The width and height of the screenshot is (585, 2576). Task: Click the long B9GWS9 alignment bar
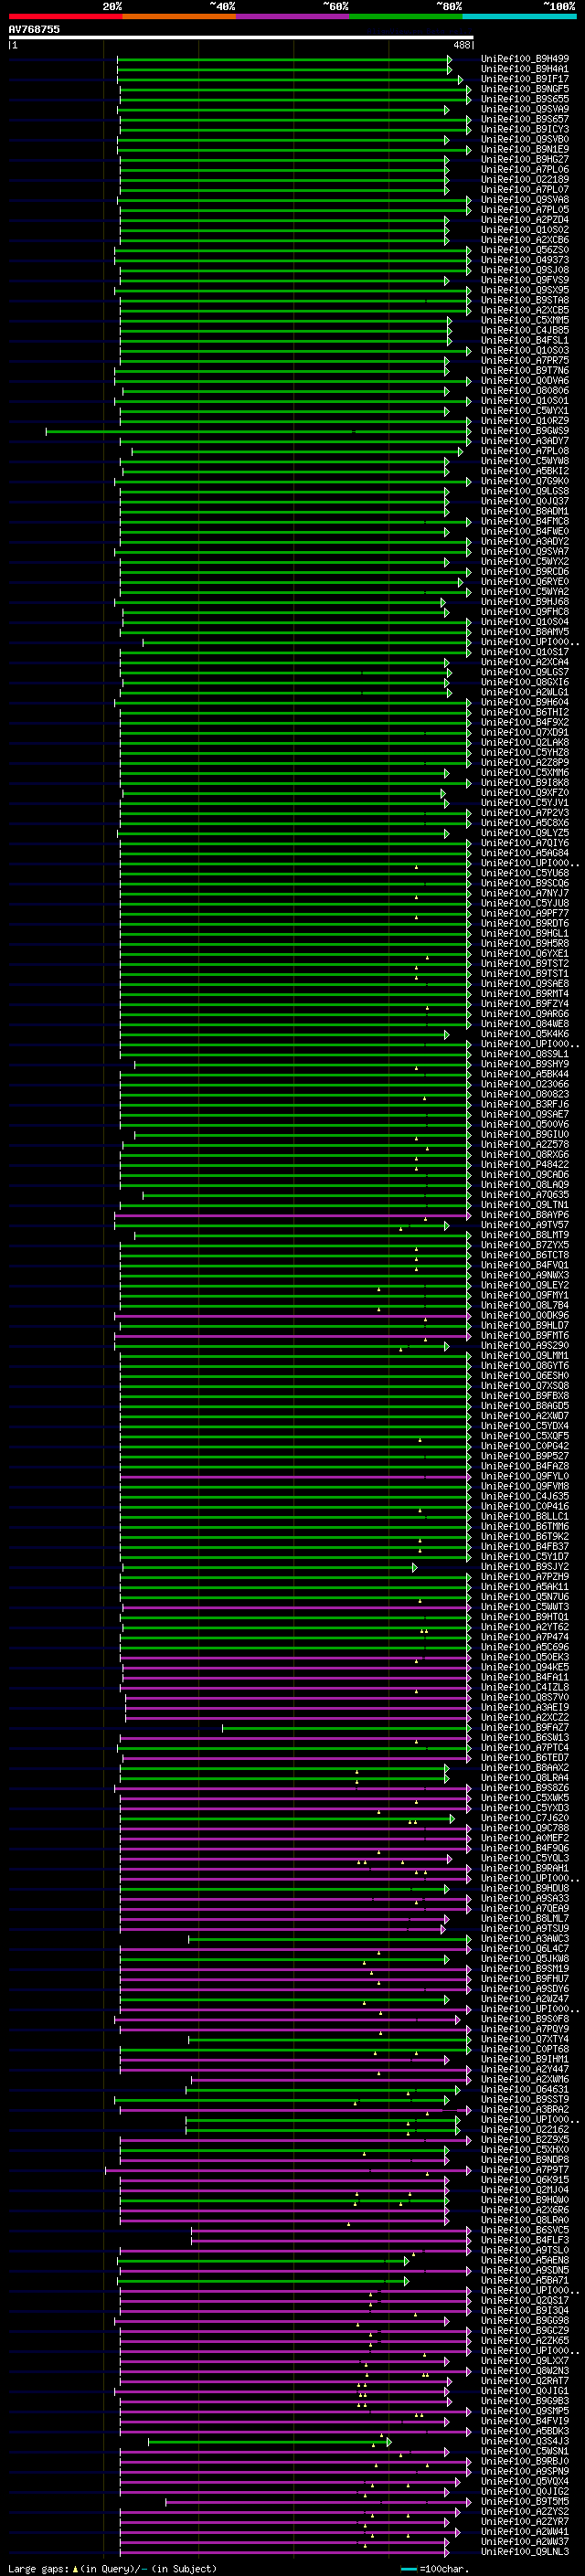[x=257, y=431]
